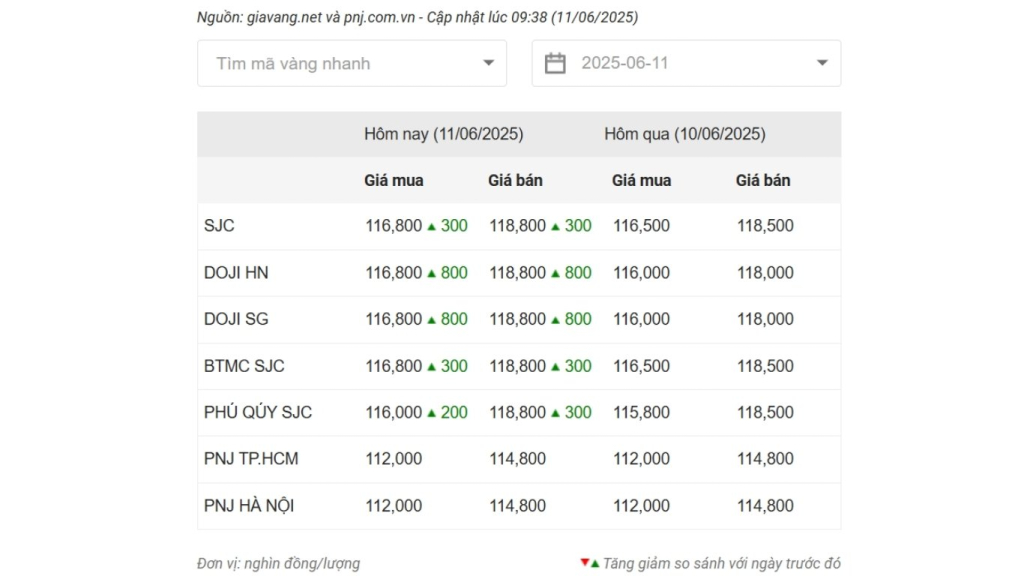1024x576 pixels.
Task: Click PNJ TP.HCM today's sell price 114,800
Action: [x=518, y=459]
